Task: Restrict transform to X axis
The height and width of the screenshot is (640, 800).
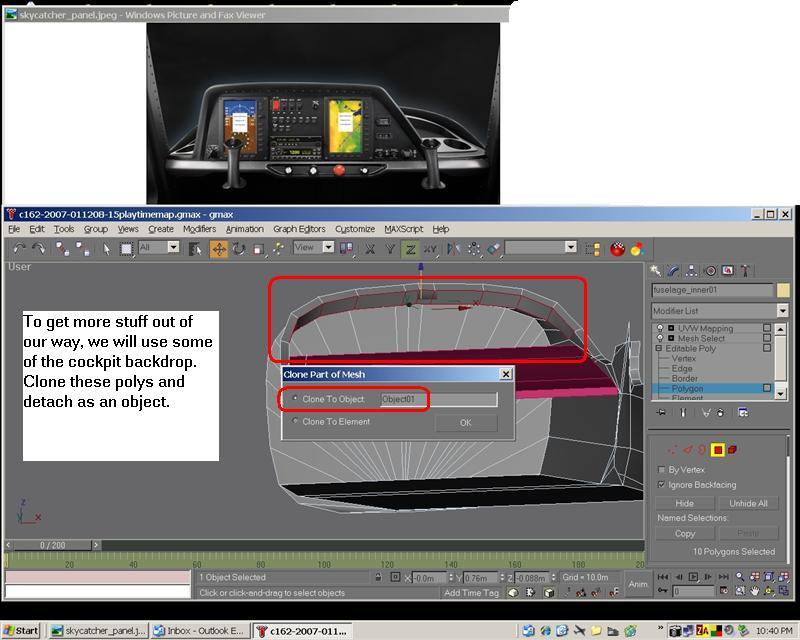Action: (x=370, y=249)
